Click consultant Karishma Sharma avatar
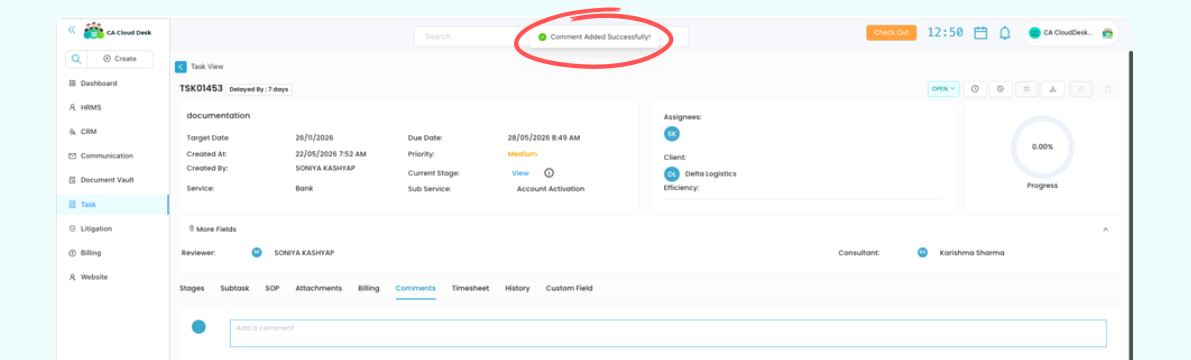This screenshot has width=1191, height=360. click(x=922, y=252)
